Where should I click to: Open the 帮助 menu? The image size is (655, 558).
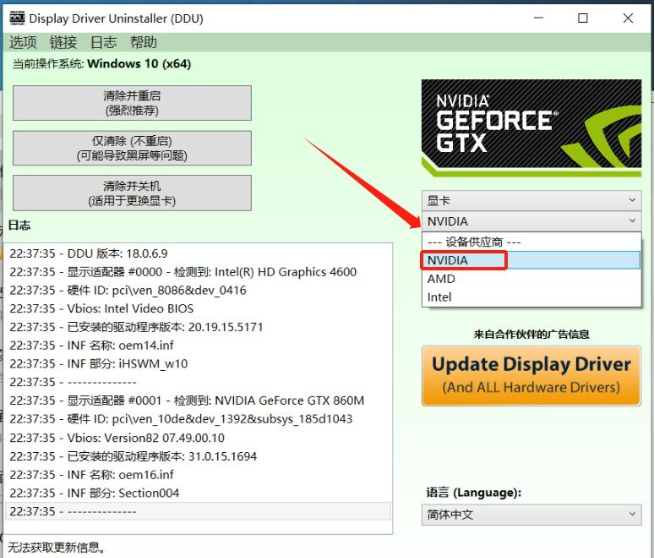(143, 43)
